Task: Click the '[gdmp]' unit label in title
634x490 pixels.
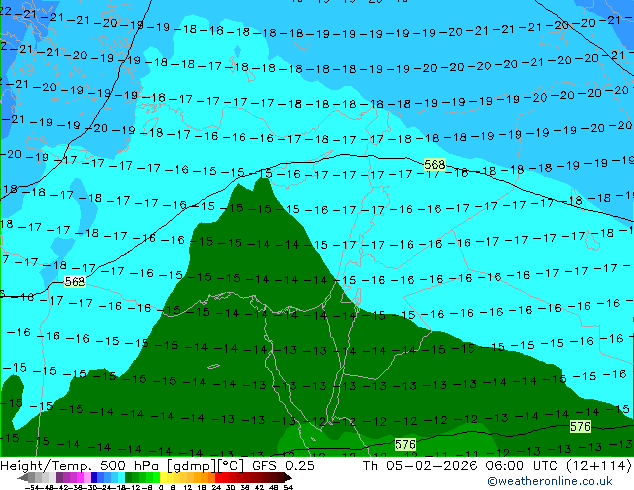Action: [190, 465]
